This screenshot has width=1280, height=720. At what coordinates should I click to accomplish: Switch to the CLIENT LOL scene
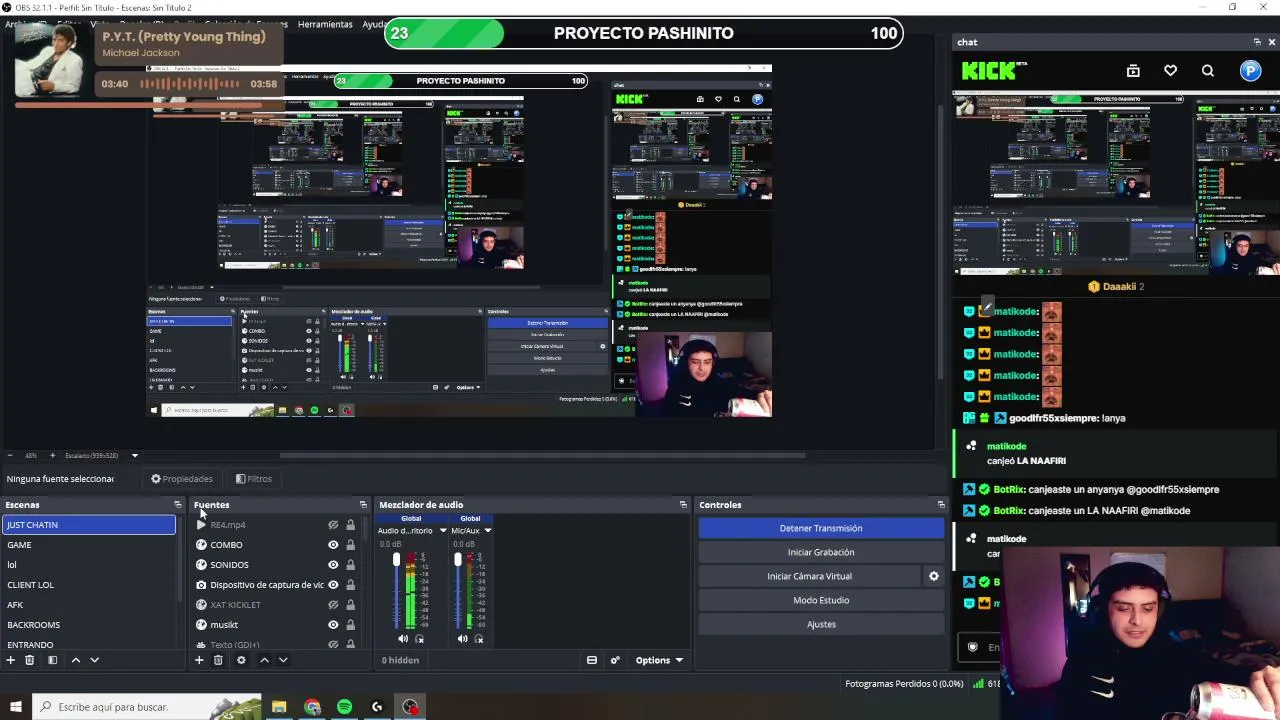tap(89, 585)
